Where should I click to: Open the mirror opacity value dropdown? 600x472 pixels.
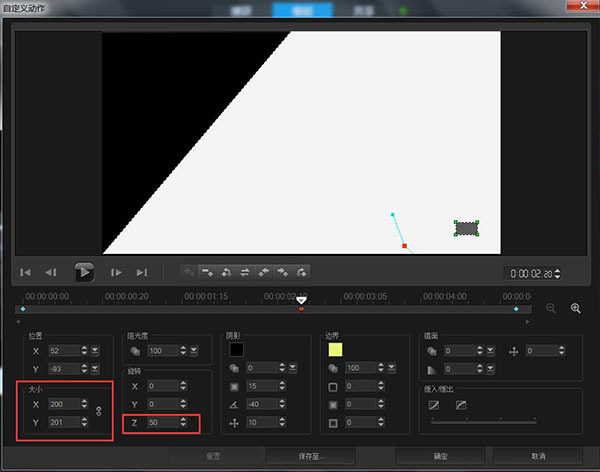[x=491, y=351]
